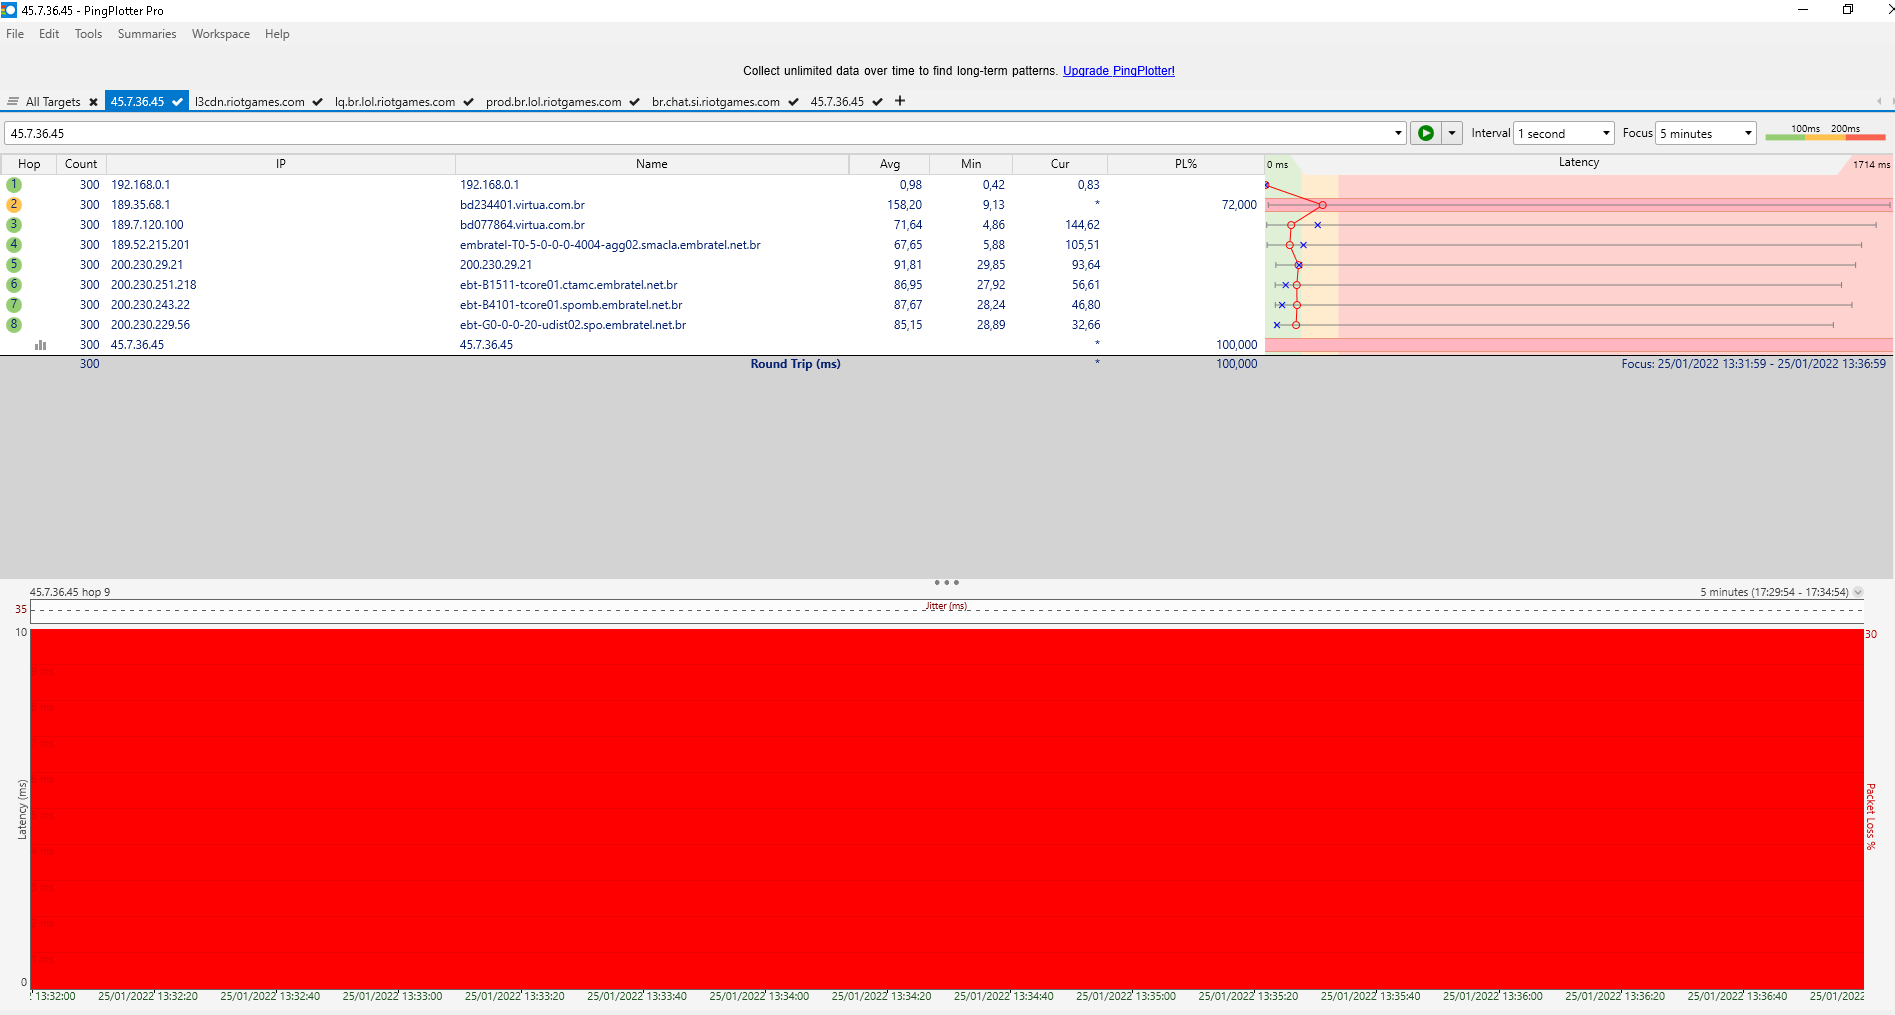Click the hop 1 green circle icon

coord(14,184)
